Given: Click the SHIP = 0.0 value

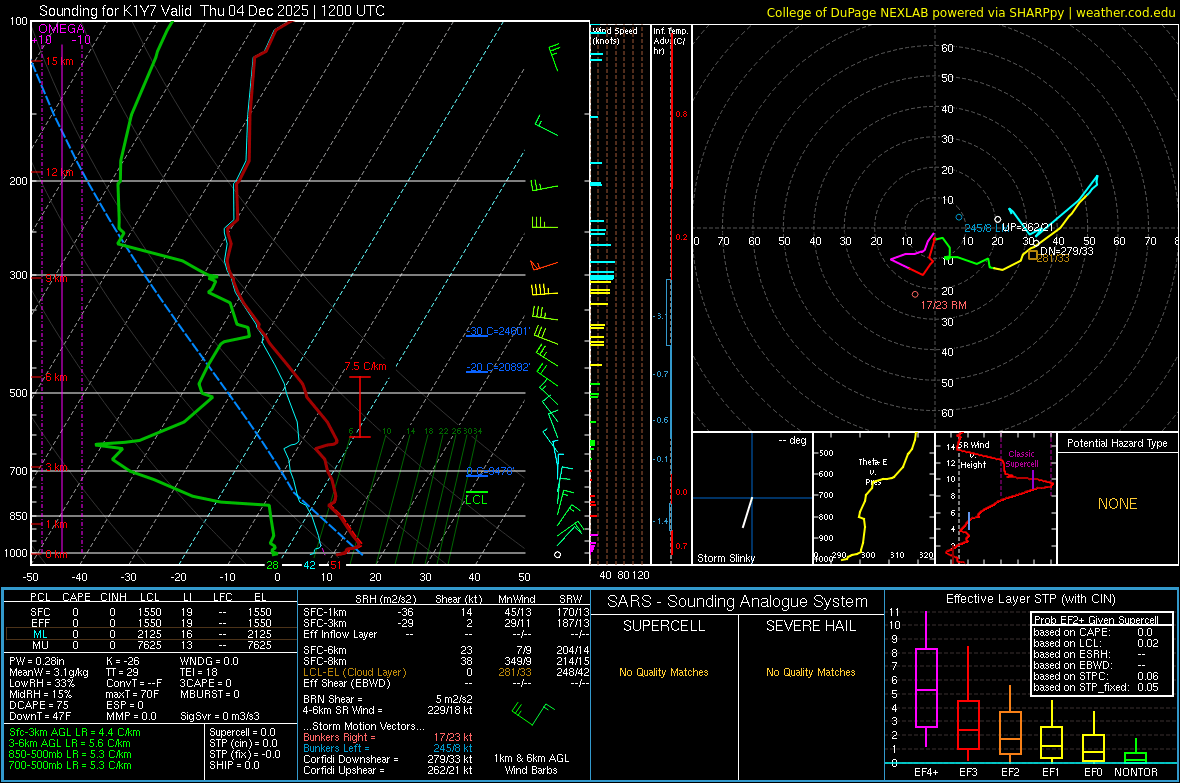Looking at the screenshot, I should pyautogui.click(x=234, y=766).
